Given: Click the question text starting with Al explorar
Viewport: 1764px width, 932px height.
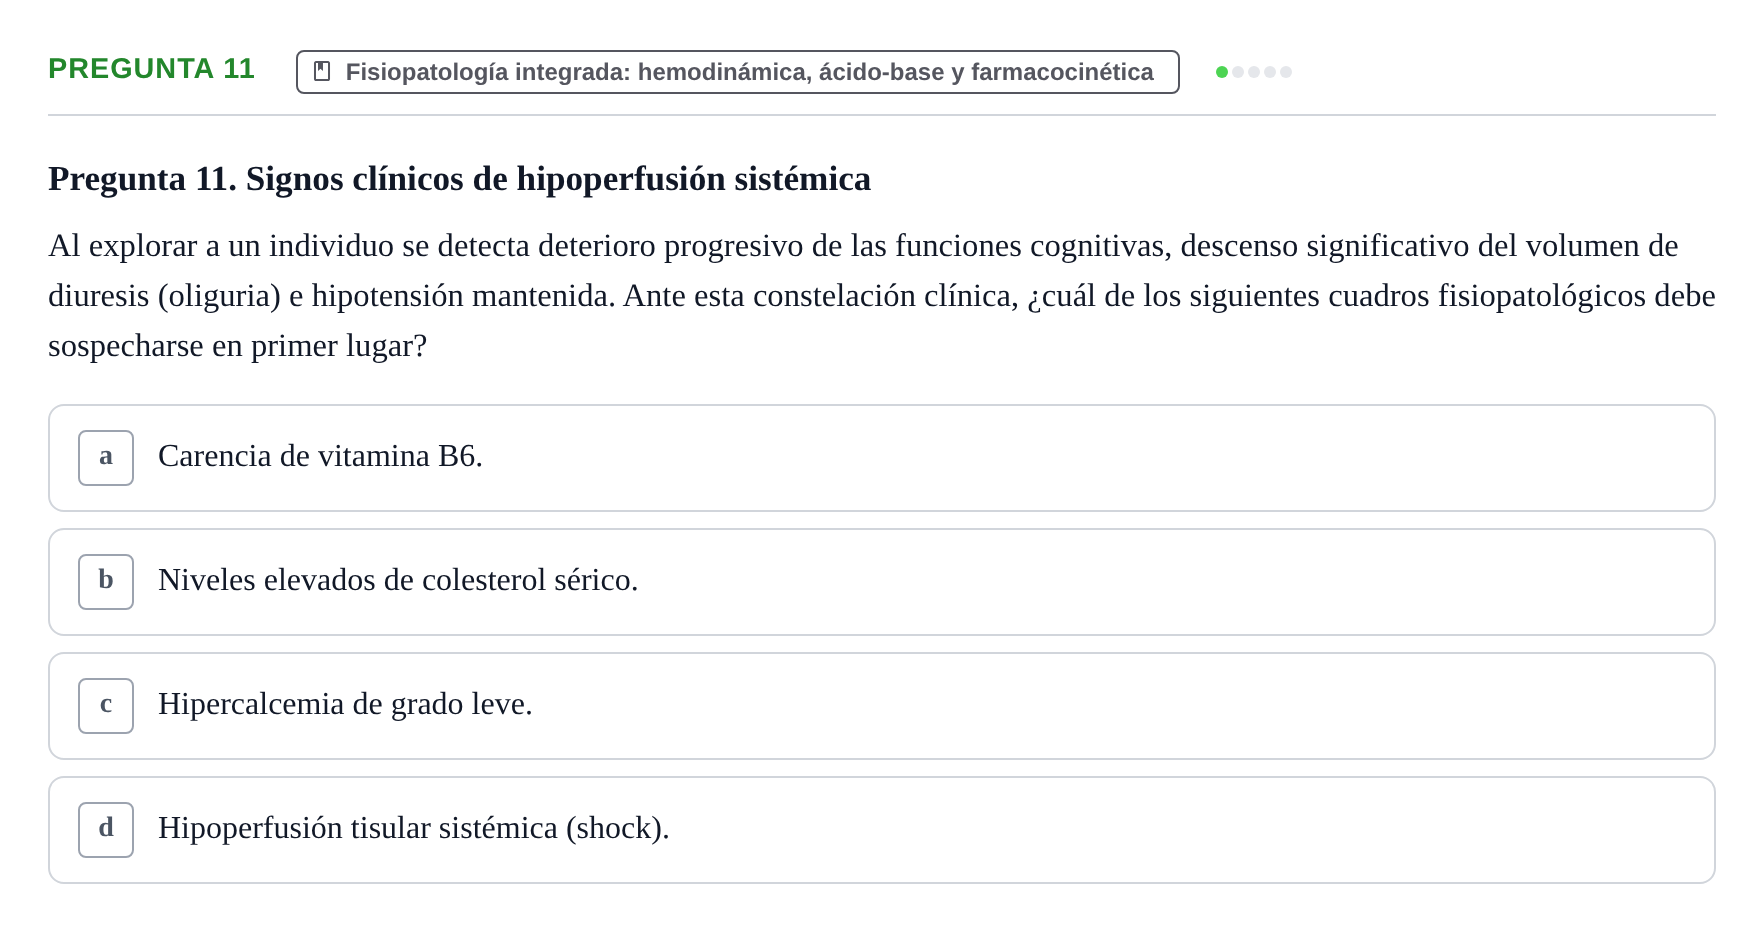Looking at the screenshot, I should click(882, 296).
